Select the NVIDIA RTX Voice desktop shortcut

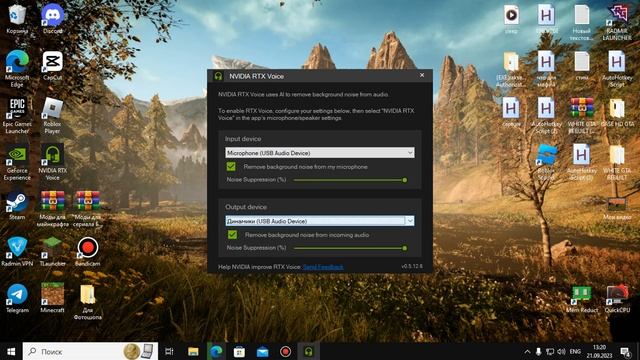[52, 162]
